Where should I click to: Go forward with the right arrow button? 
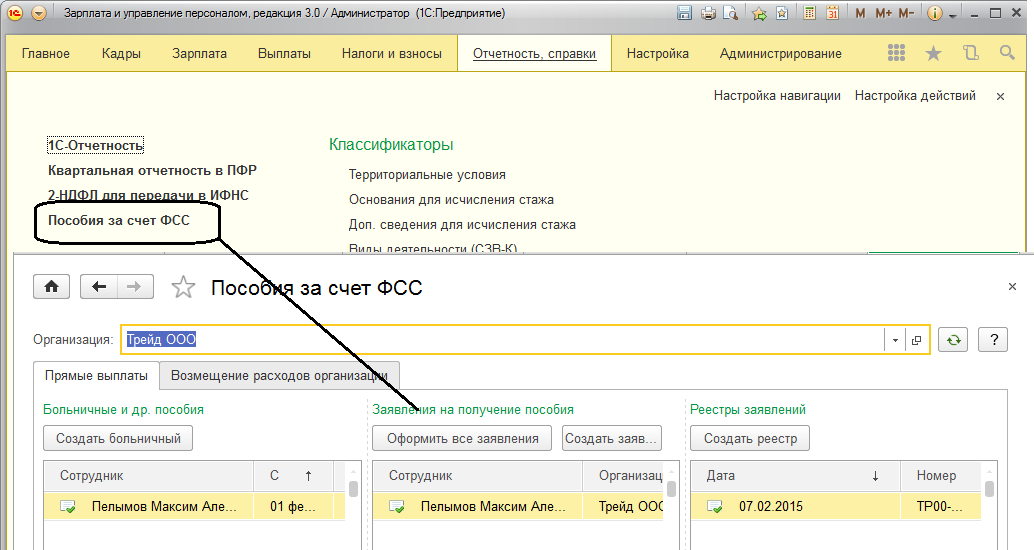(135, 287)
